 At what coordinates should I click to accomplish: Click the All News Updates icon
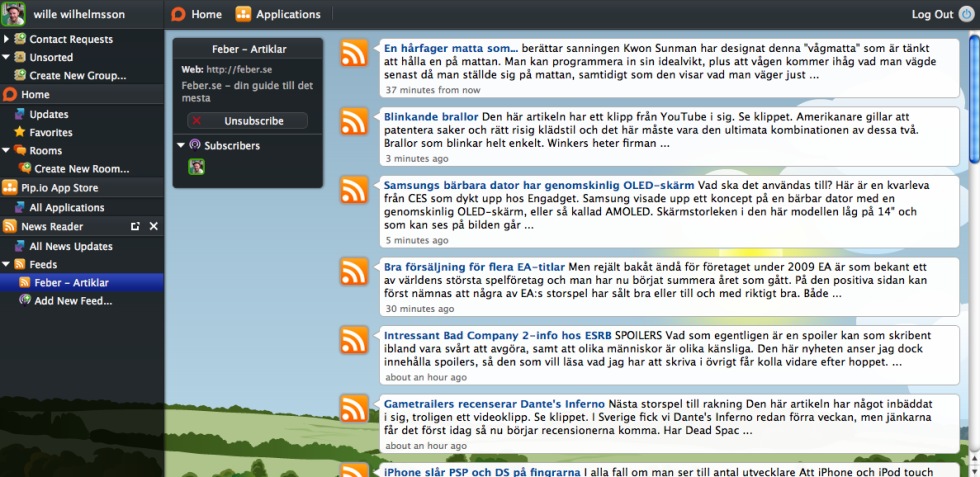20,246
